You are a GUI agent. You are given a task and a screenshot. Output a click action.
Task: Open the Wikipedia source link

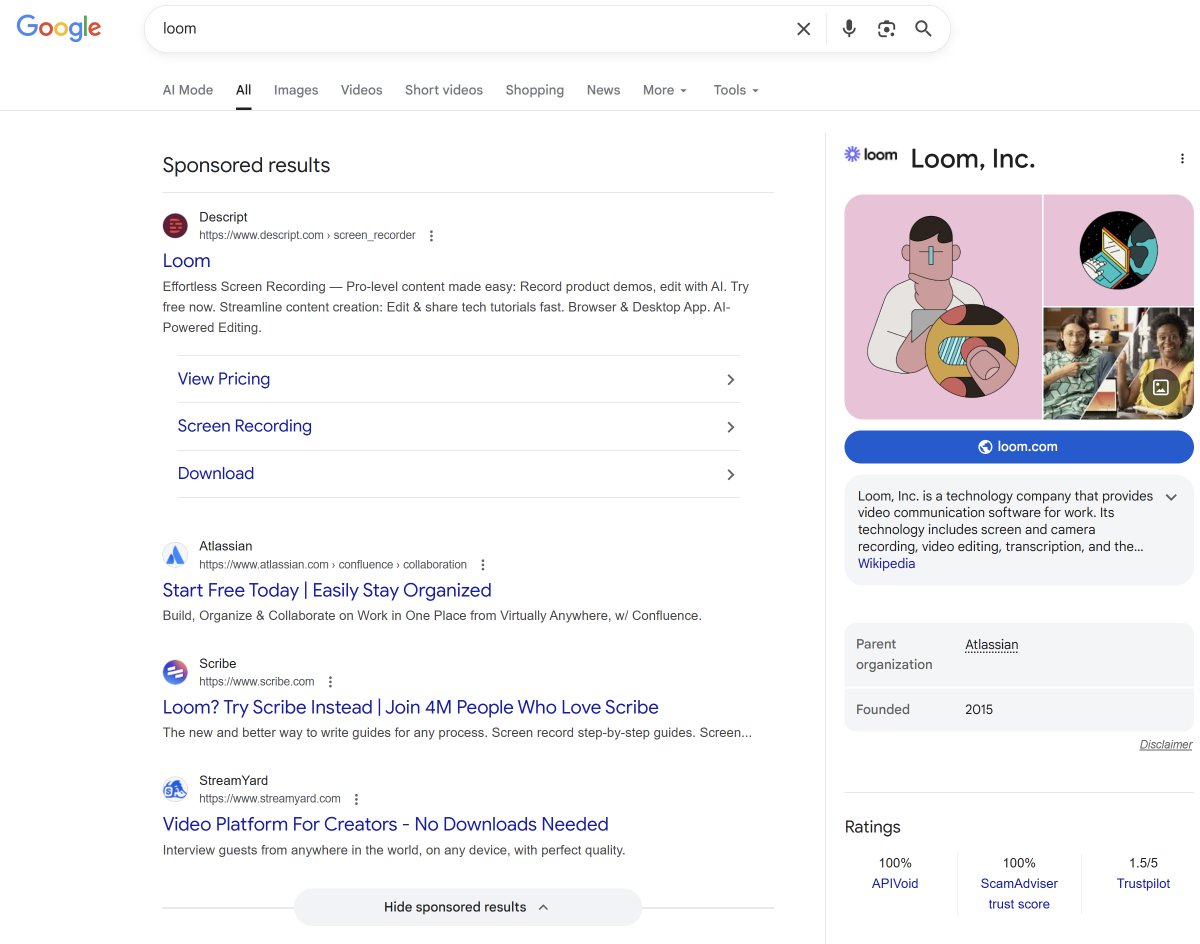[886, 564]
